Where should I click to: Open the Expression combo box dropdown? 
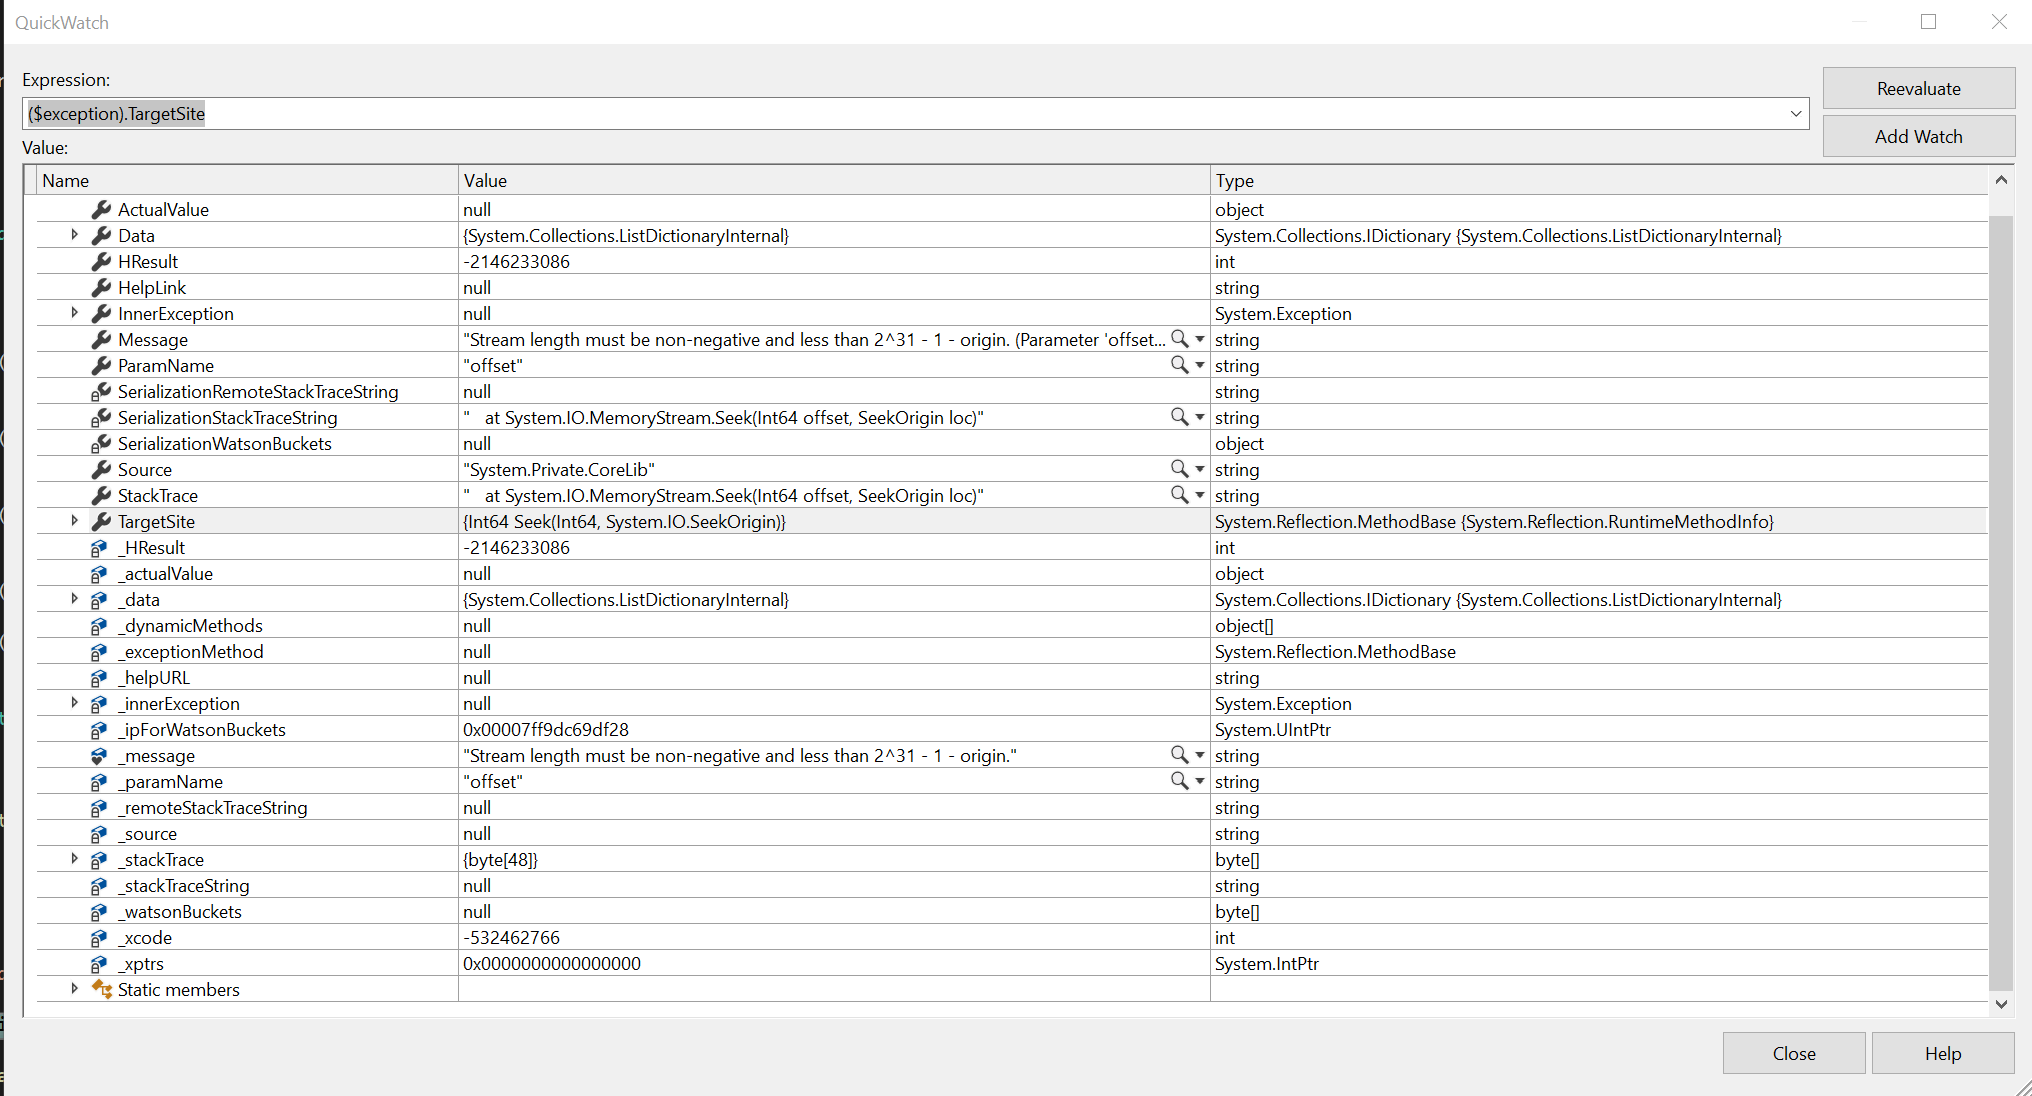[x=1795, y=113]
